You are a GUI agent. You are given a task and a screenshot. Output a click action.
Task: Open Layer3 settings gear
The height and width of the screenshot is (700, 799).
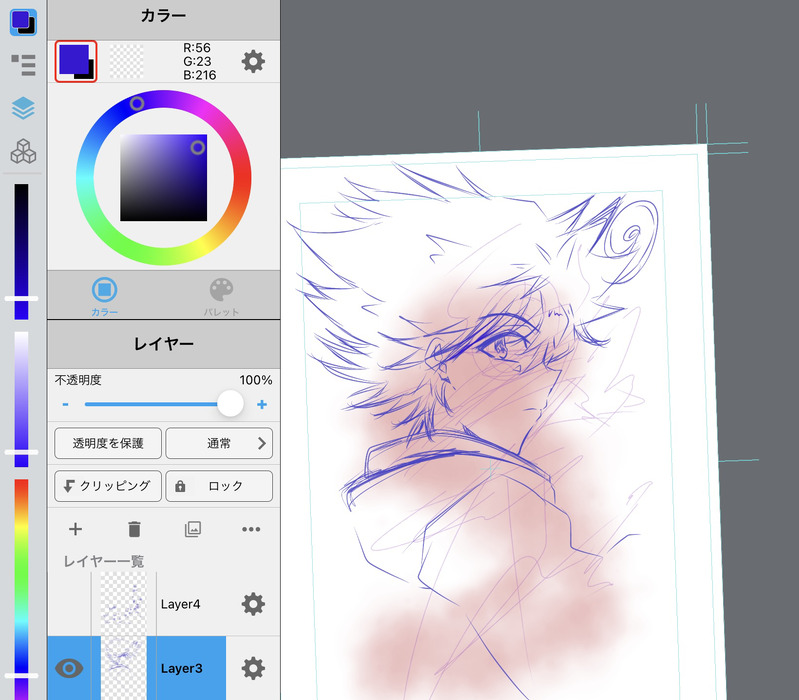[253, 668]
